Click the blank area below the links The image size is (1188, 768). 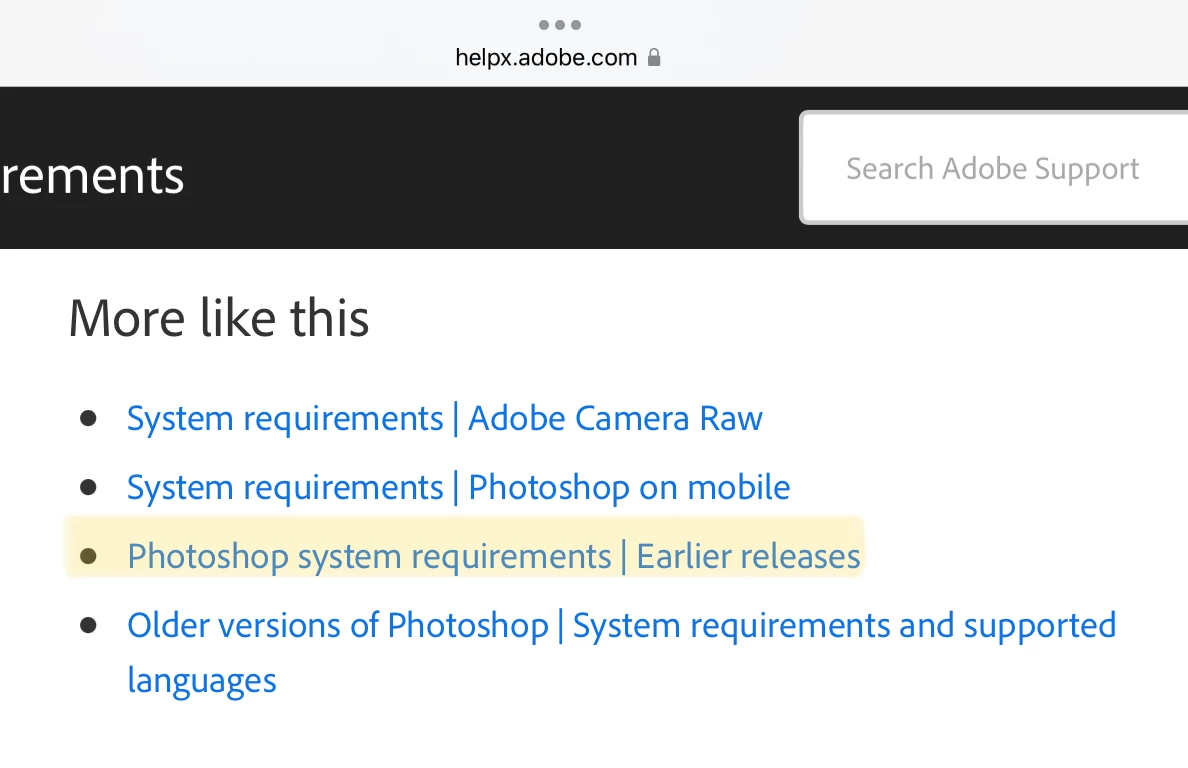point(600,735)
